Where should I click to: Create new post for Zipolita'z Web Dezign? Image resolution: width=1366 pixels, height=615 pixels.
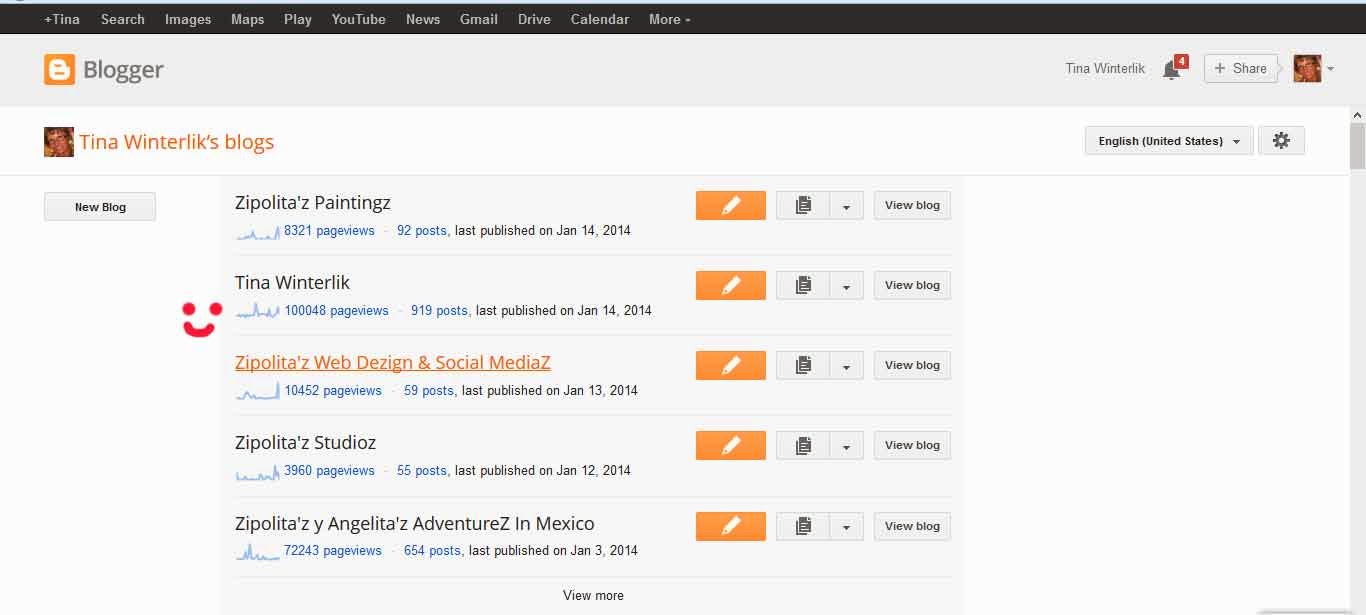[731, 365]
